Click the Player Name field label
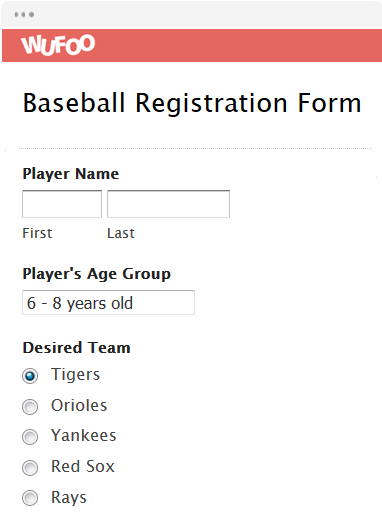Viewport: 382px width, 527px height. pyautogui.click(x=71, y=174)
